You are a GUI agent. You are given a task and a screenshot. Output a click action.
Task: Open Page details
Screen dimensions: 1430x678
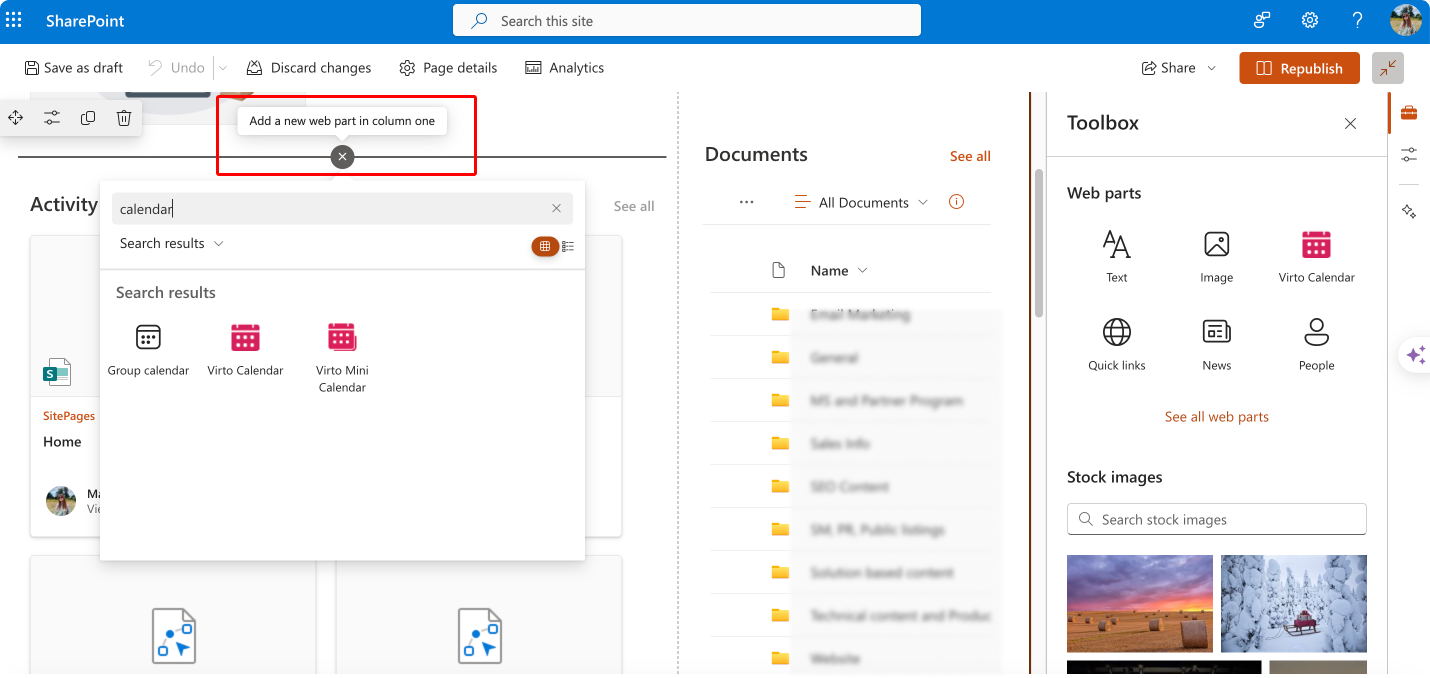(x=448, y=68)
